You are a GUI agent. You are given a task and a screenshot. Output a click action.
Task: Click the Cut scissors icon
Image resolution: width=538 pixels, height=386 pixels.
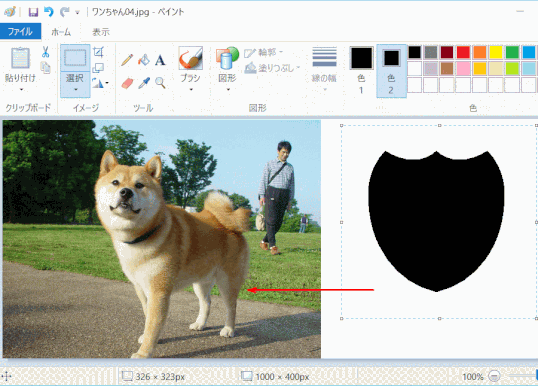pos(46,52)
